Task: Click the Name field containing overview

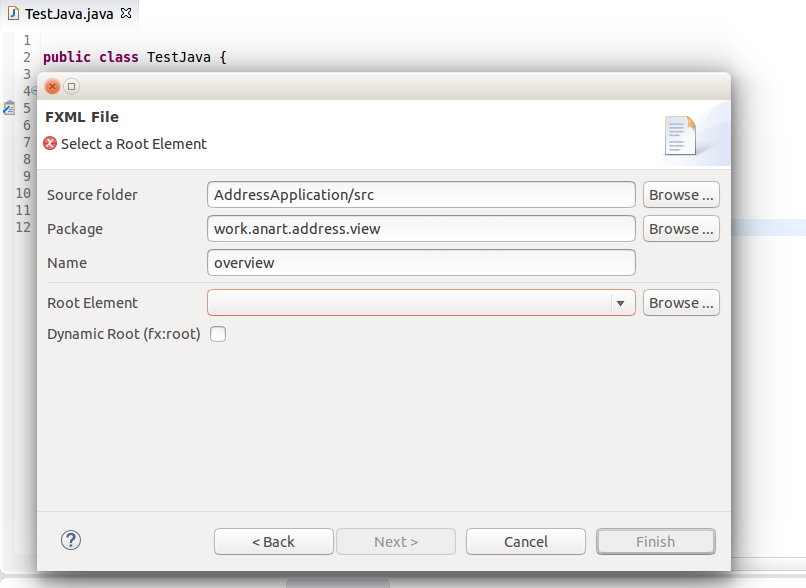Action: pyautogui.click(x=422, y=263)
